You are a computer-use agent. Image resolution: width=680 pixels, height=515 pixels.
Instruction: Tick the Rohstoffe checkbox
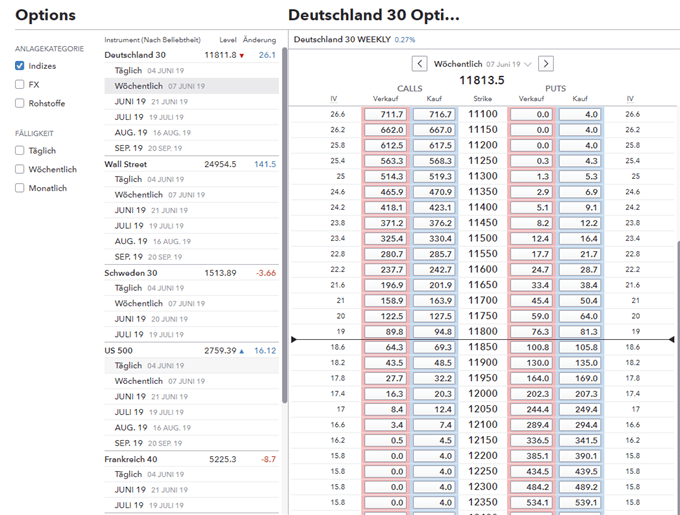pos(20,103)
